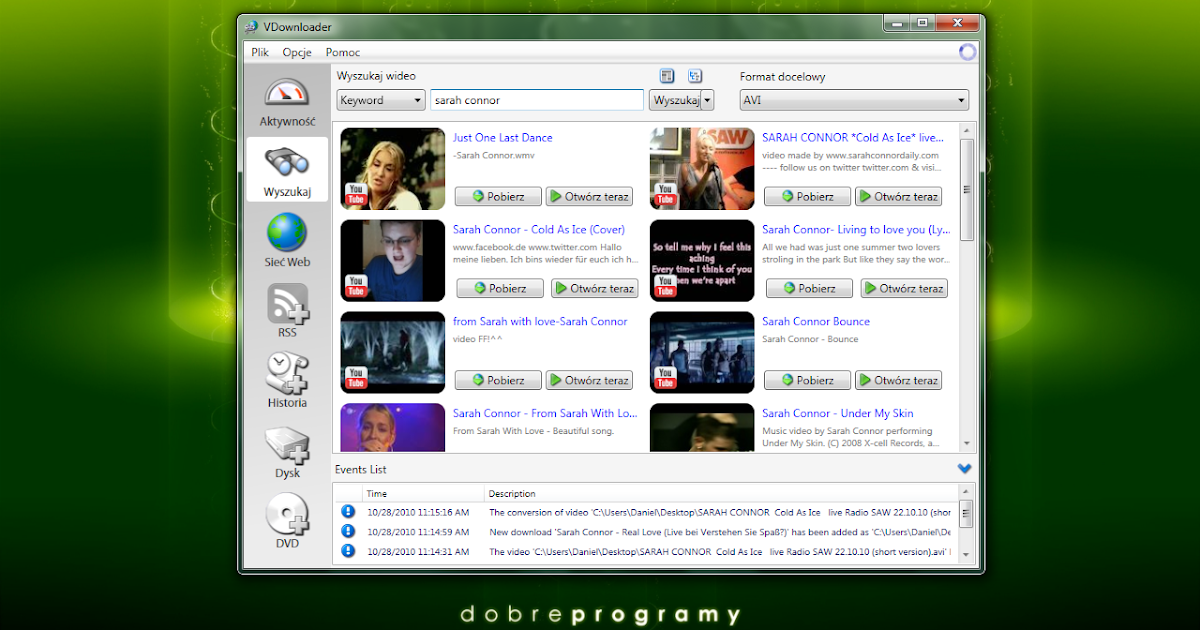Image resolution: width=1200 pixels, height=630 pixels.
Task: Click Otwórz teraz for Living to love you
Action: pyautogui.click(x=903, y=289)
